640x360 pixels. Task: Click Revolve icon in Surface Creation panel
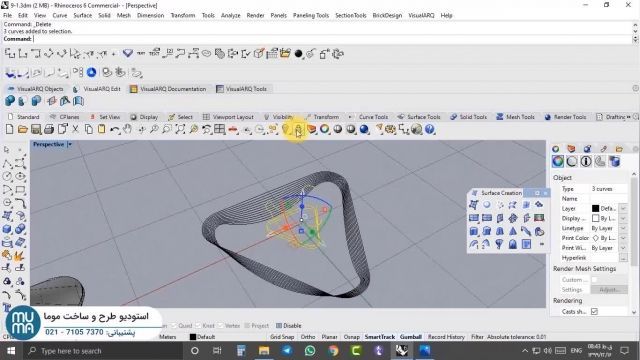(x=499, y=244)
